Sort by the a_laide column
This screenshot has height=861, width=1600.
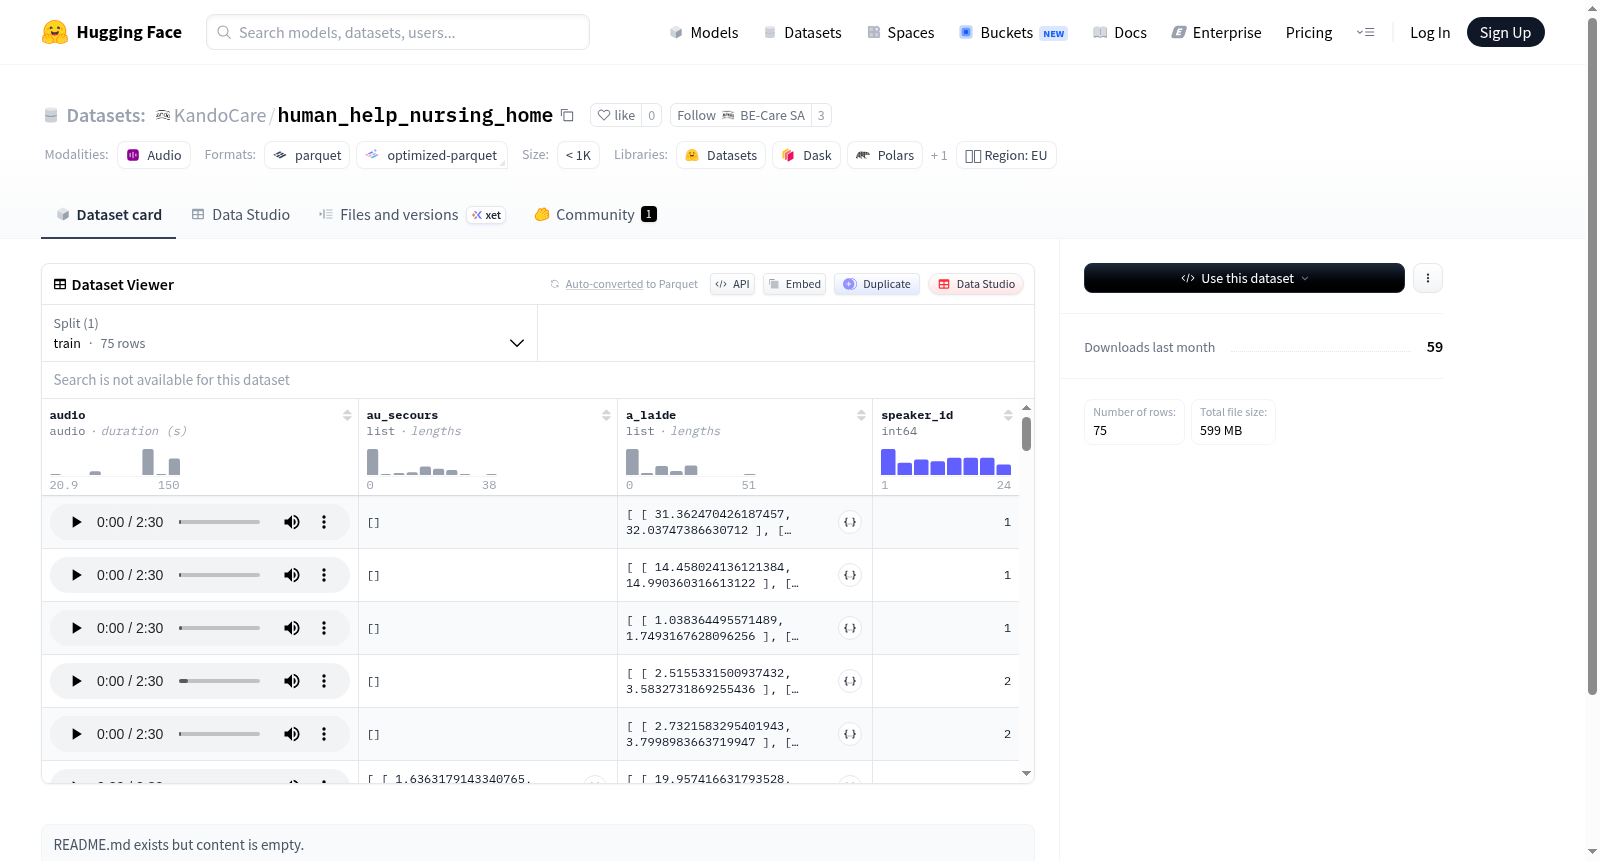click(861, 415)
